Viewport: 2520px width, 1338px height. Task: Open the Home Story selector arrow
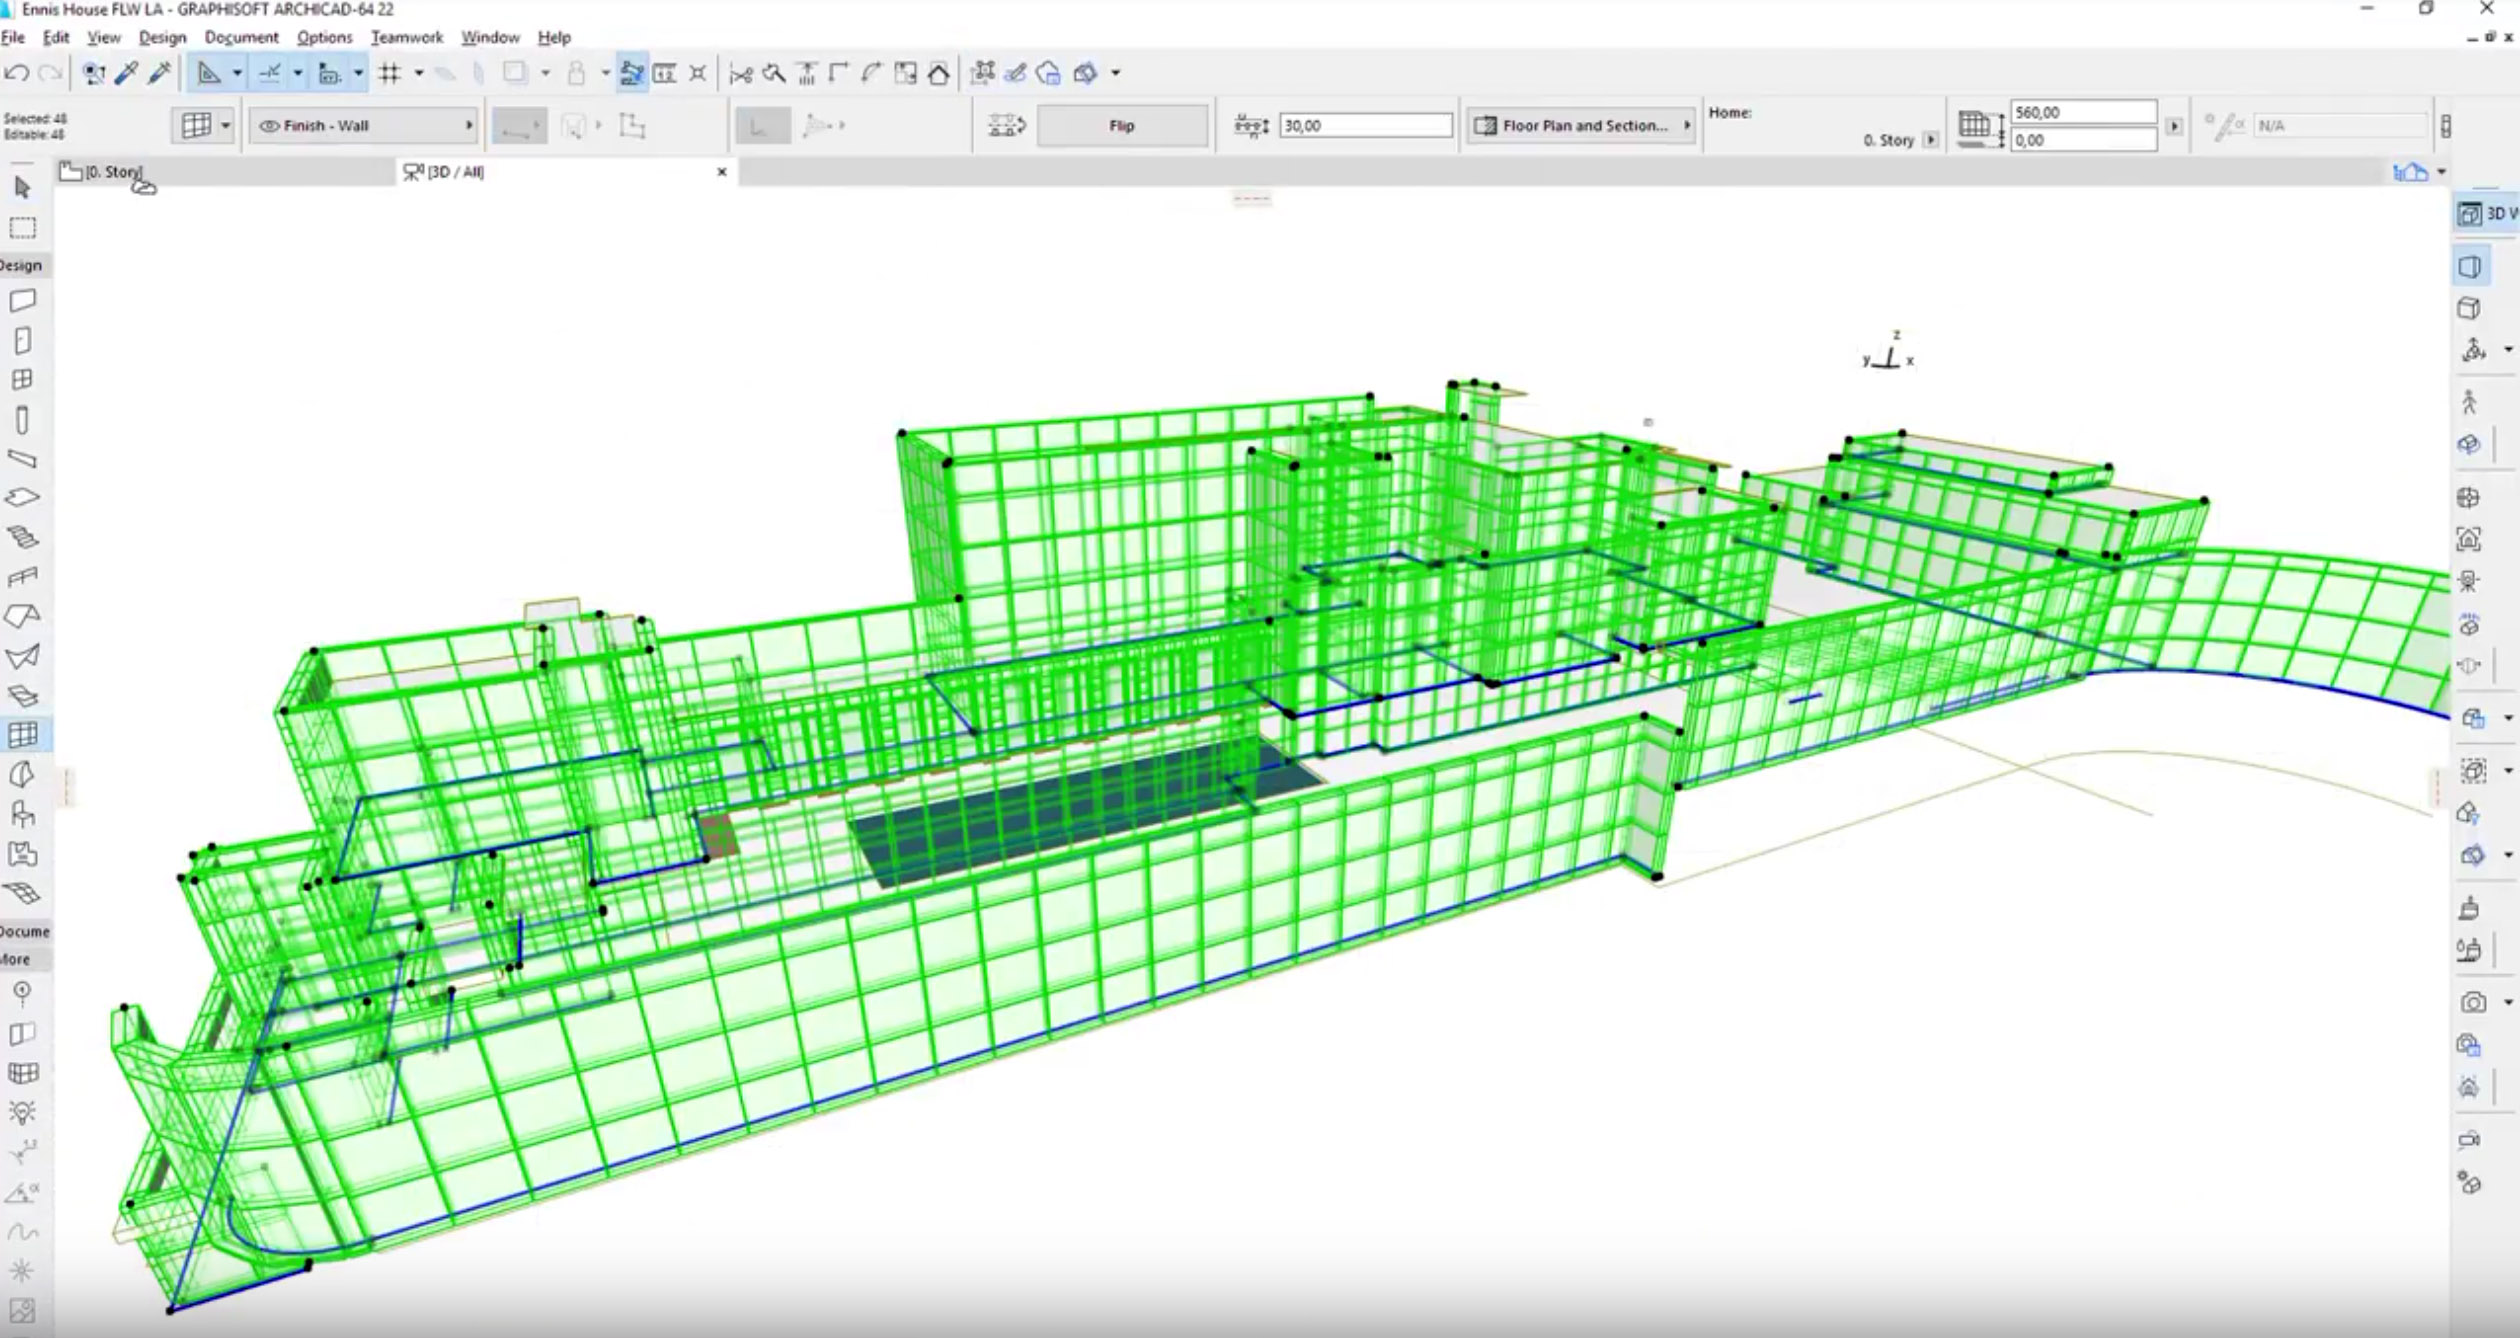coord(1930,141)
